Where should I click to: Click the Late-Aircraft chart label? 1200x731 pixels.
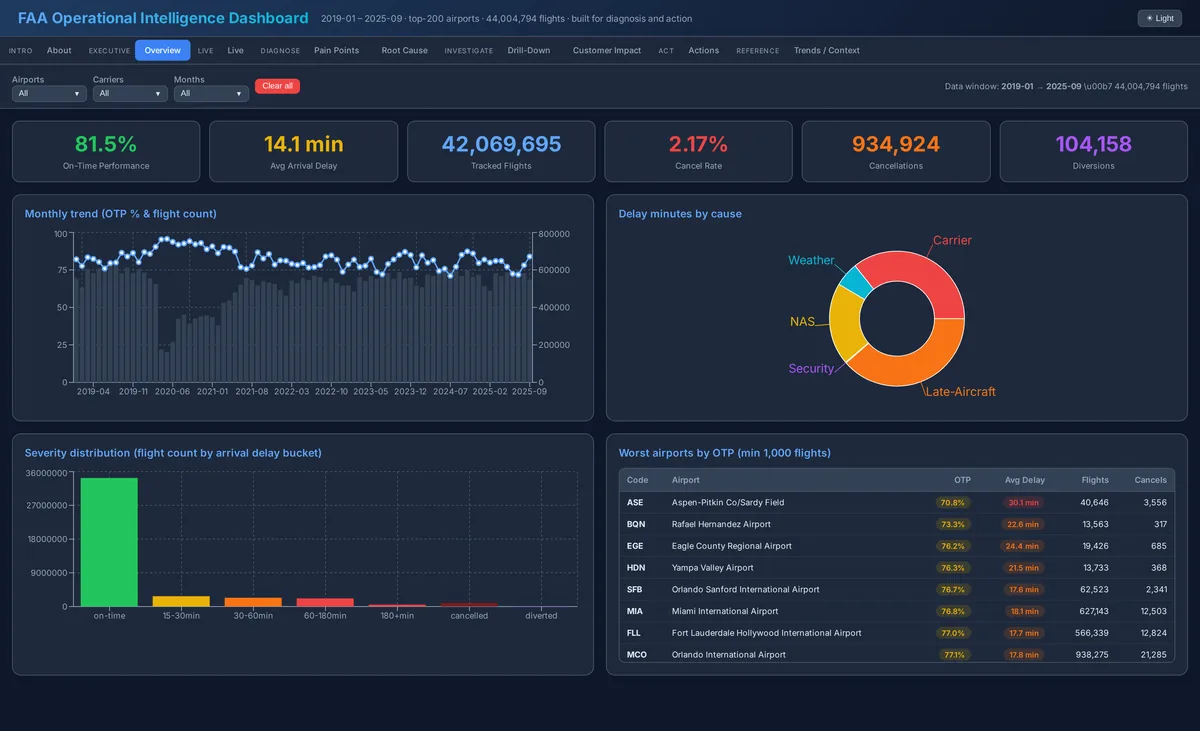coord(960,392)
